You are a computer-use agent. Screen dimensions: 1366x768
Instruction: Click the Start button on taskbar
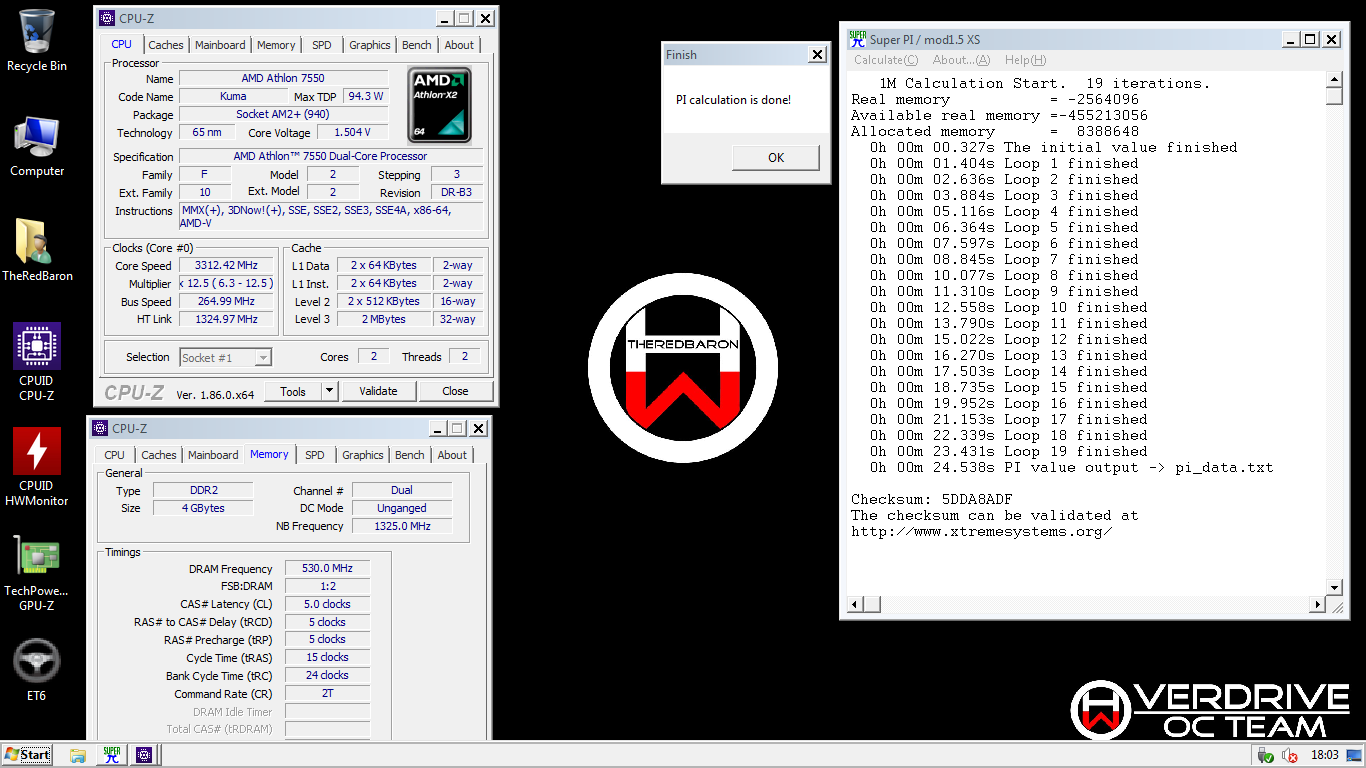pos(27,755)
